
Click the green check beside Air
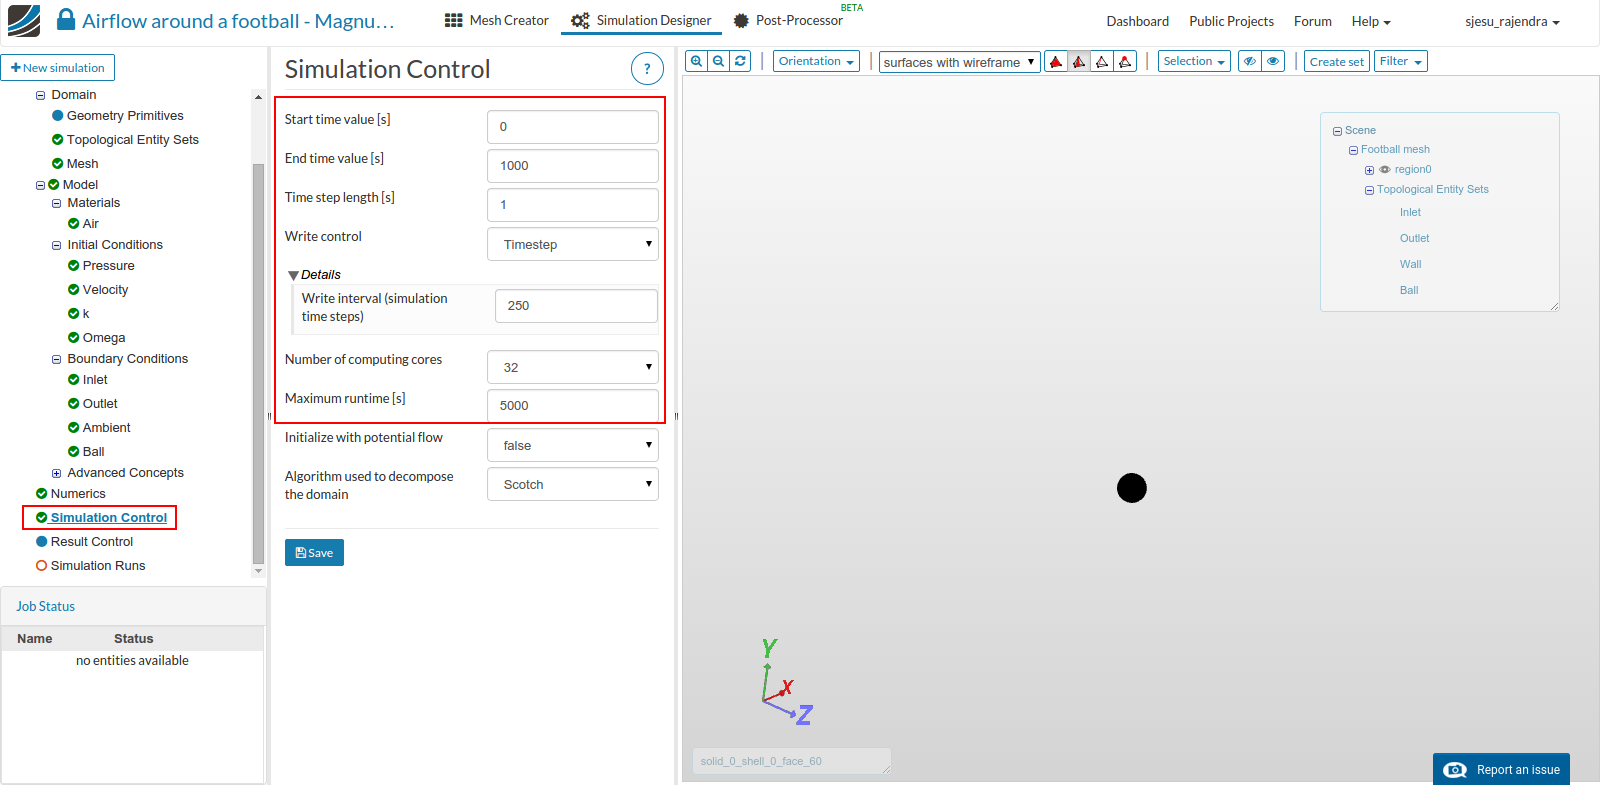point(74,224)
